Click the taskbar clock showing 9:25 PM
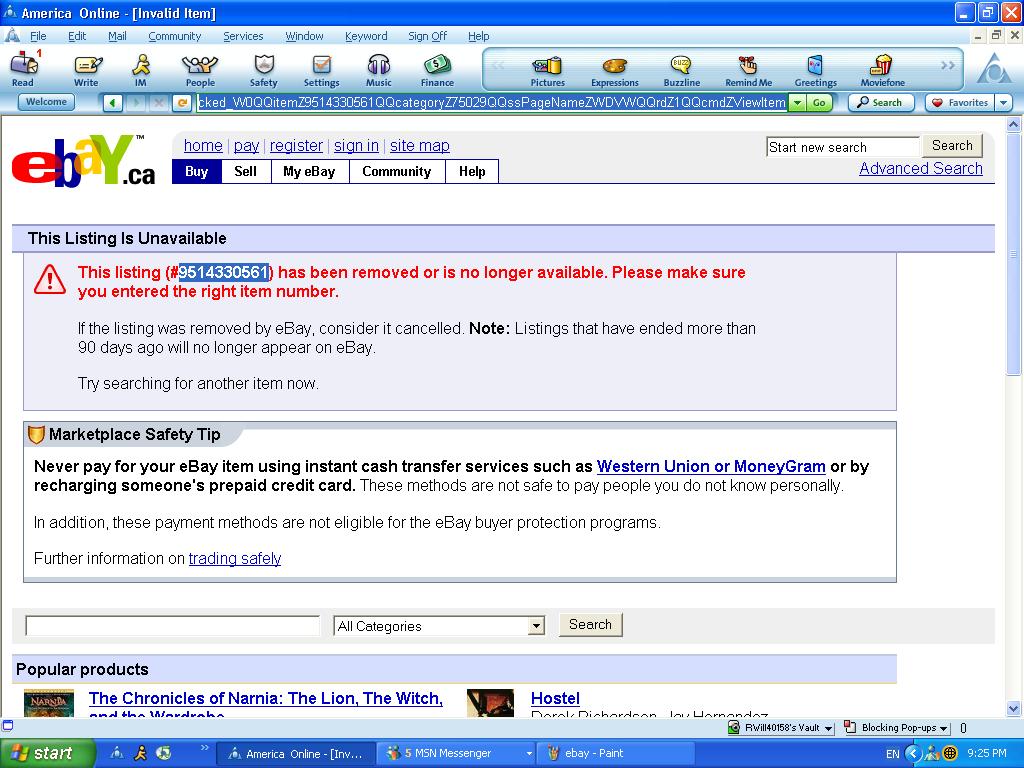 [x=987, y=754]
